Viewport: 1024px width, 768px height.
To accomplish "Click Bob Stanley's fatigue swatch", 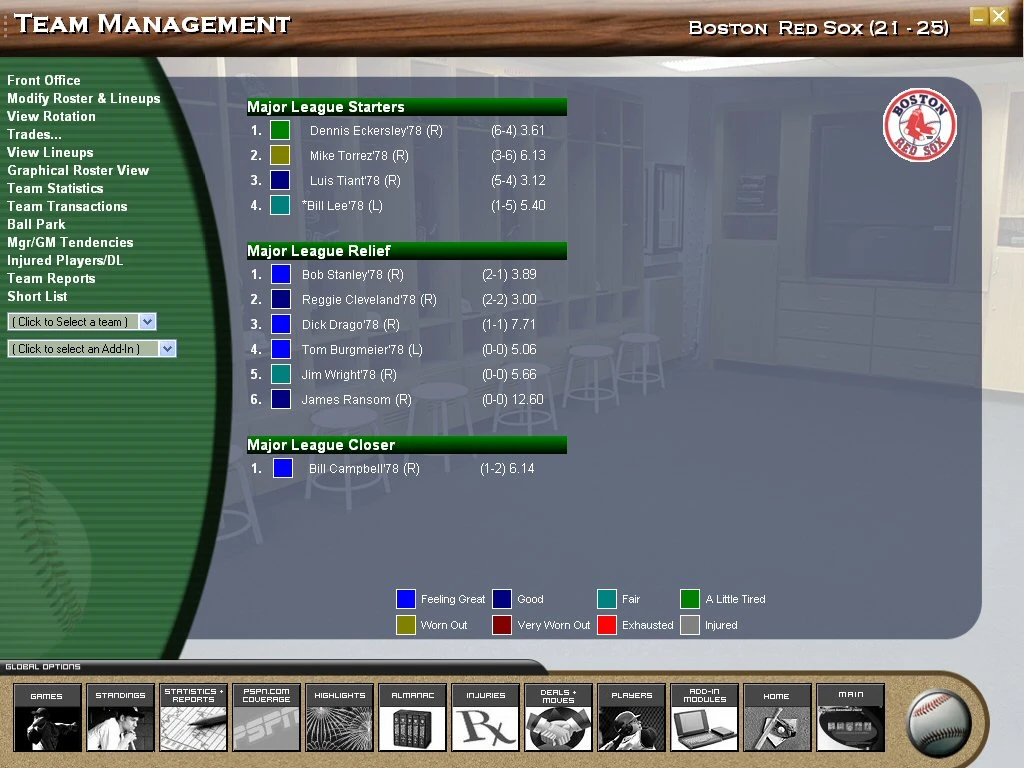I will [x=281, y=274].
